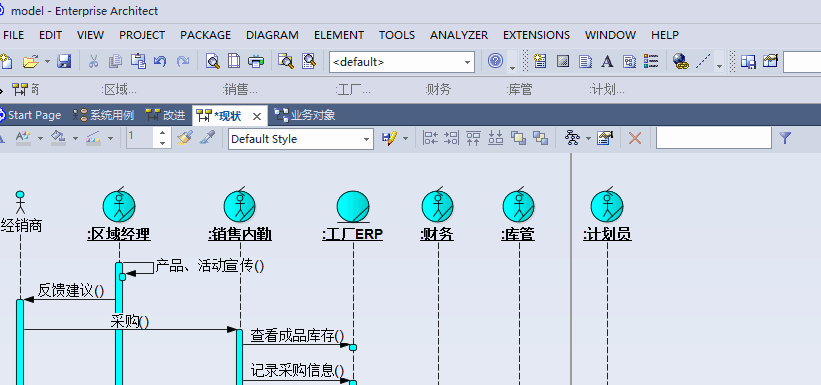Paste from clipboard icon
821x385 pixels.
138,62
